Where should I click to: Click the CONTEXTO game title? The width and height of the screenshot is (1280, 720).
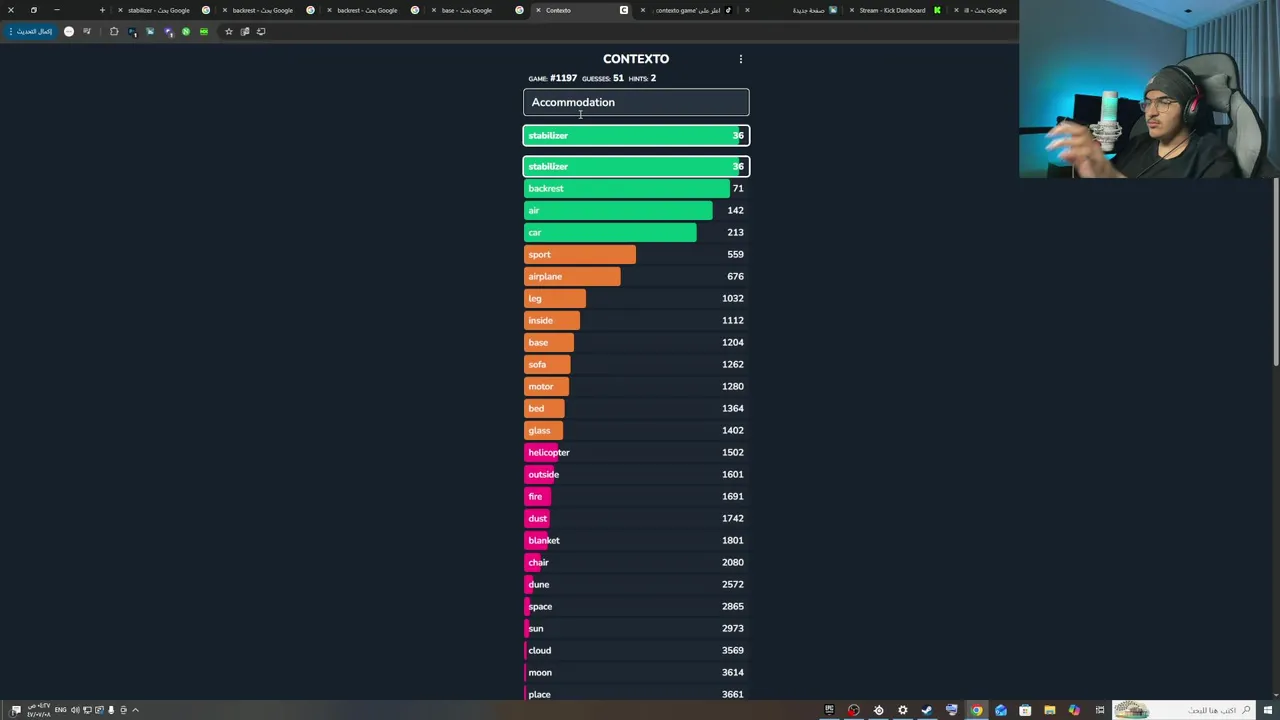pyautogui.click(x=636, y=59)
